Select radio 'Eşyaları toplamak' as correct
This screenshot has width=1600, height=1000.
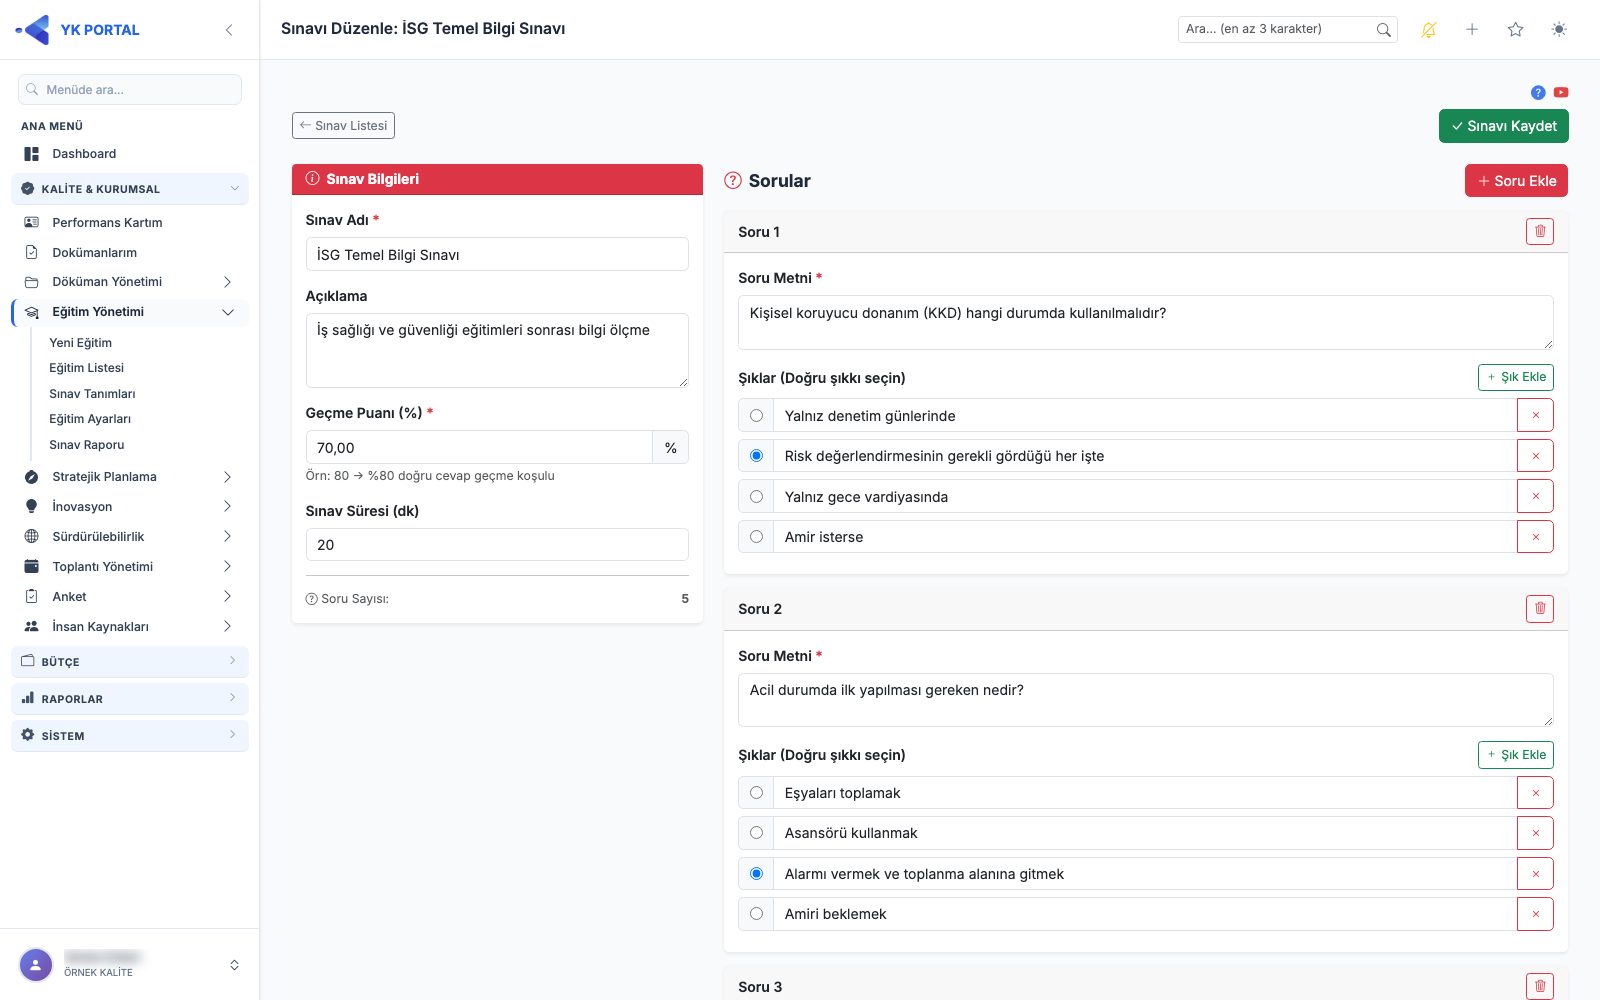pyautogui.click(x=756, y=793)
